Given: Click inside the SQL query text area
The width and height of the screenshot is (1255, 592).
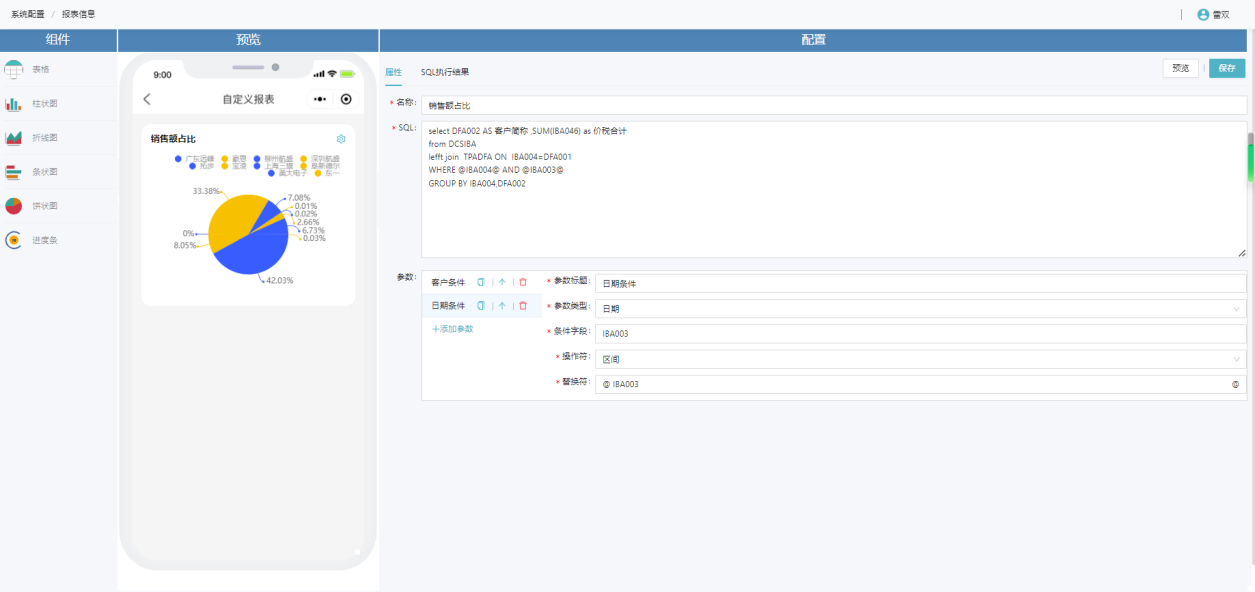Looking at the screenshot, I should coord(834,190).
